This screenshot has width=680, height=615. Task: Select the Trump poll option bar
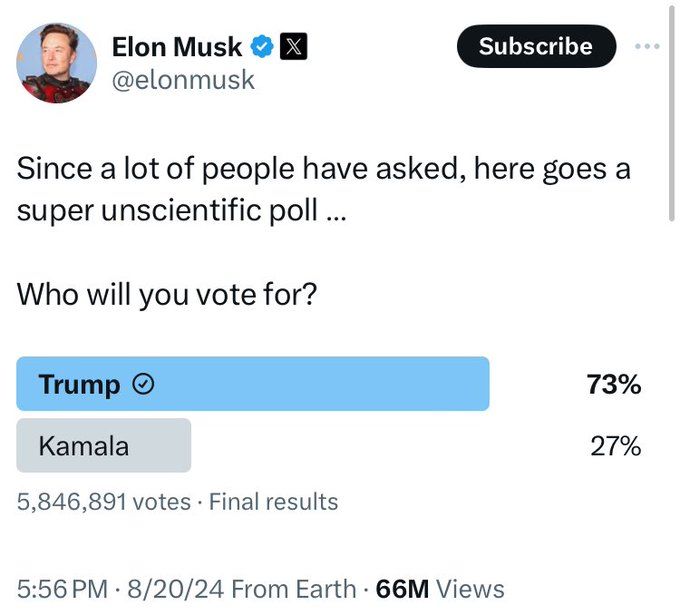point(253,384)
